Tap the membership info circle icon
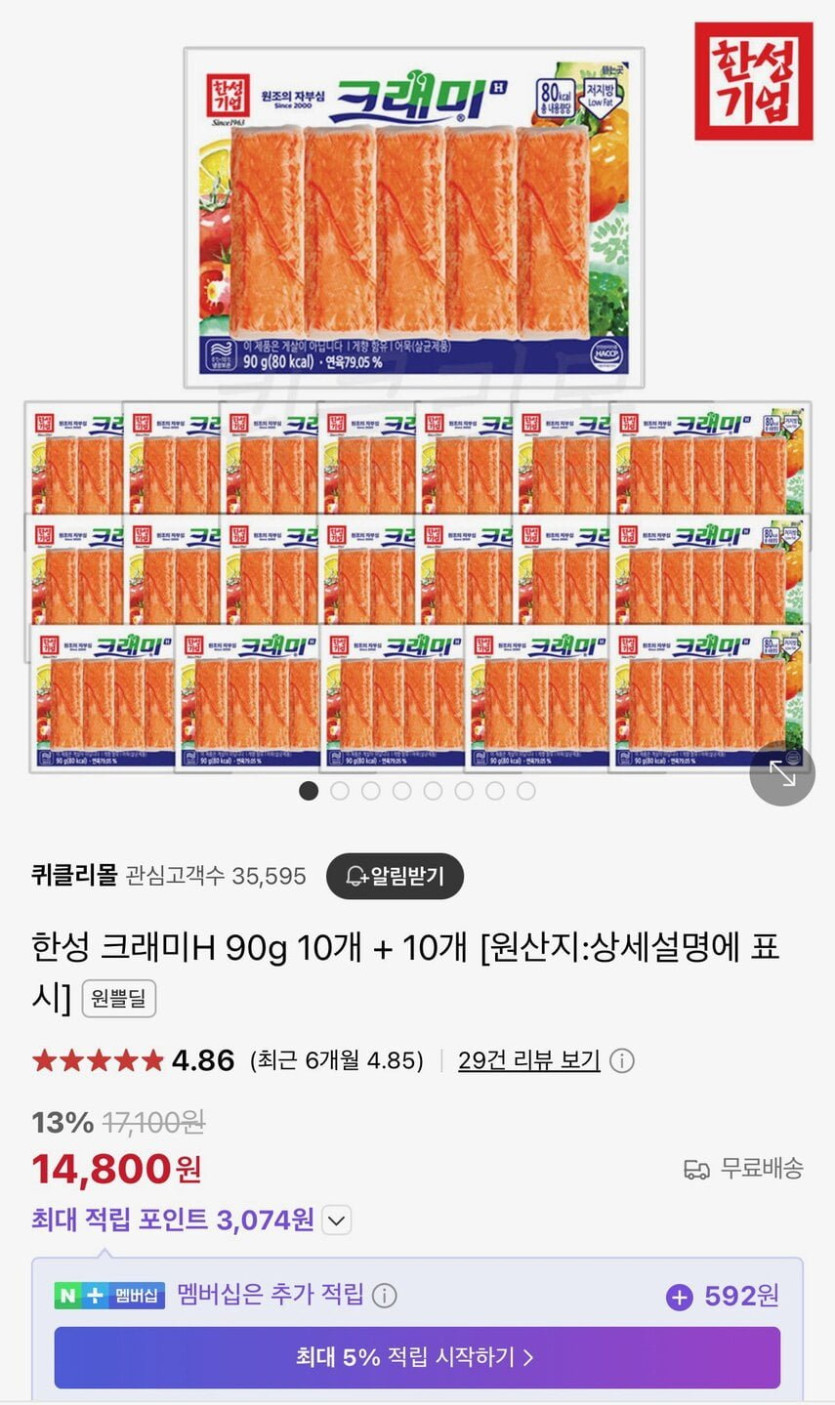The image size is (835, 1405). pos(385,1296)
